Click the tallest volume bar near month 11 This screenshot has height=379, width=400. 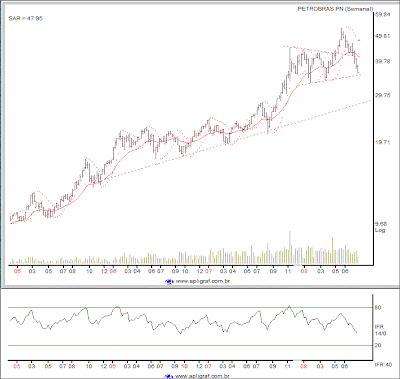click(x=290, y=247)
